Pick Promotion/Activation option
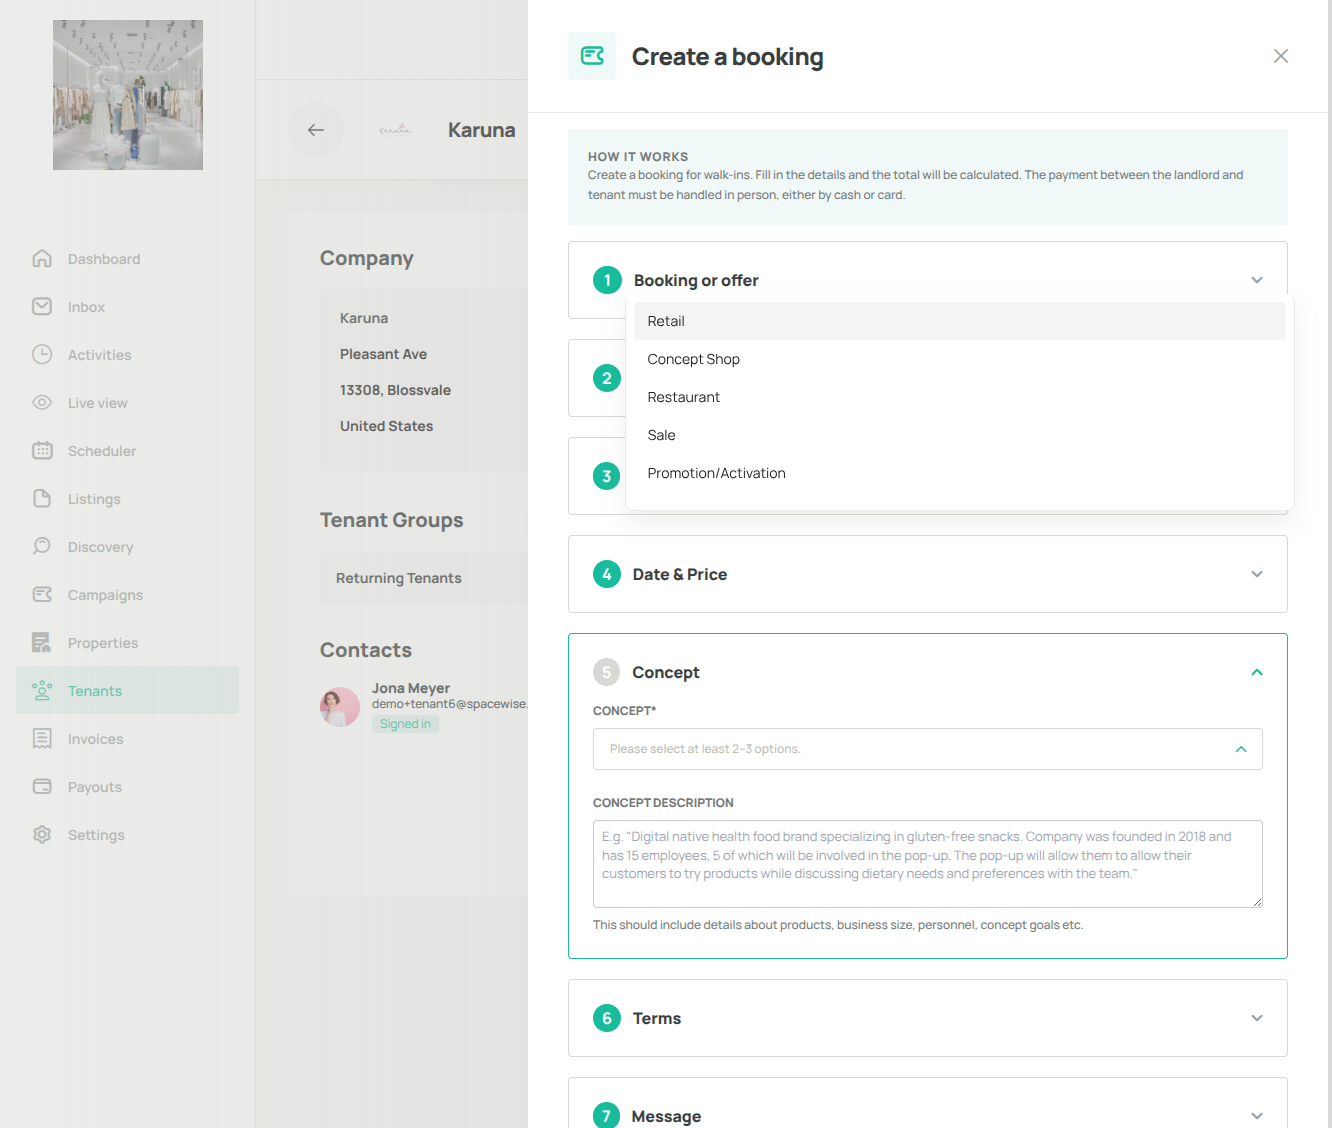 coord(960,473)
